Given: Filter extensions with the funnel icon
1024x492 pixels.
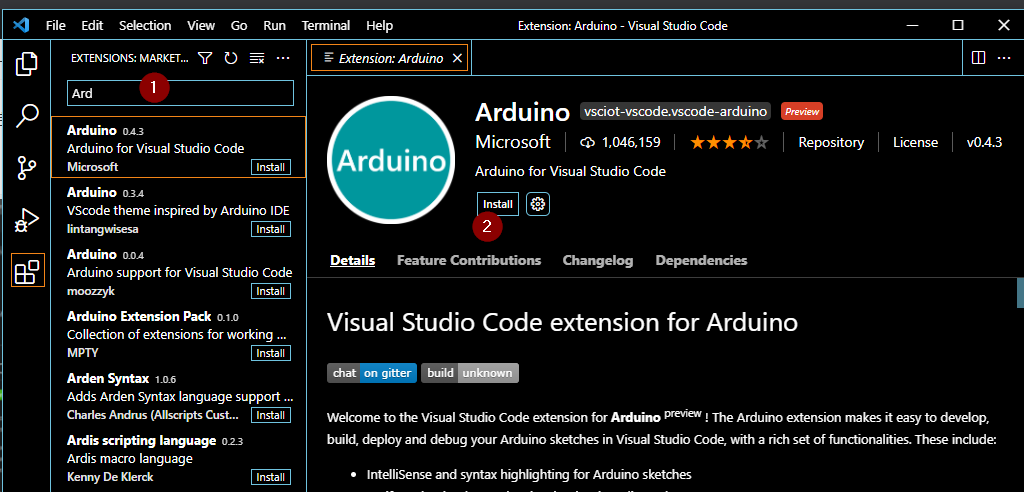Looking at the screenshot, I should tap(205, 59).
